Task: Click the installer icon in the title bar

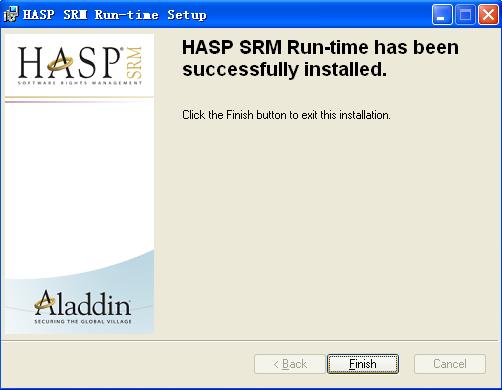Action: (x=10, y=14)
